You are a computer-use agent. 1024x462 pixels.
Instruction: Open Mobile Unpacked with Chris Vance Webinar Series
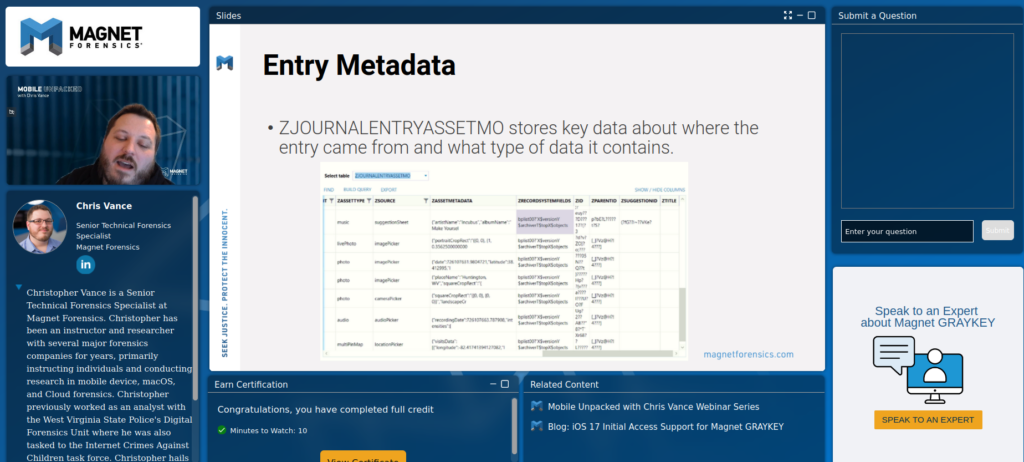pyautogui.click(x=654, y=406)
